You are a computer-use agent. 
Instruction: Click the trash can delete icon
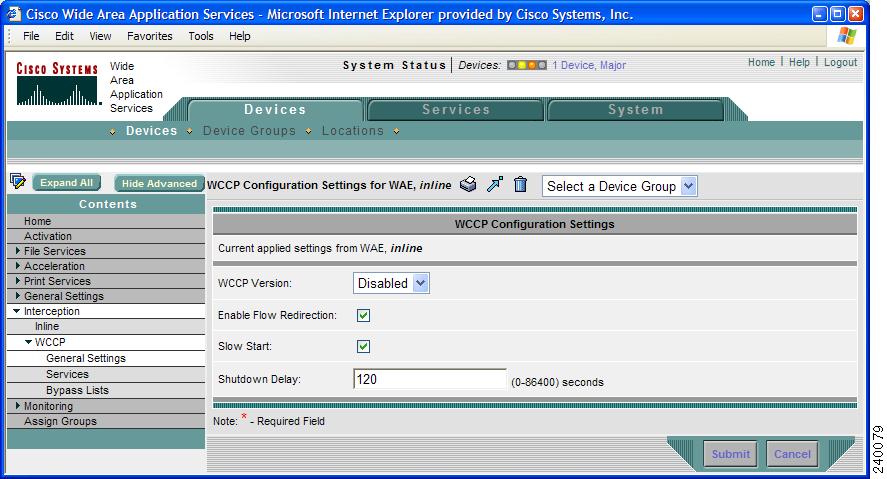(x=520, y=184)
